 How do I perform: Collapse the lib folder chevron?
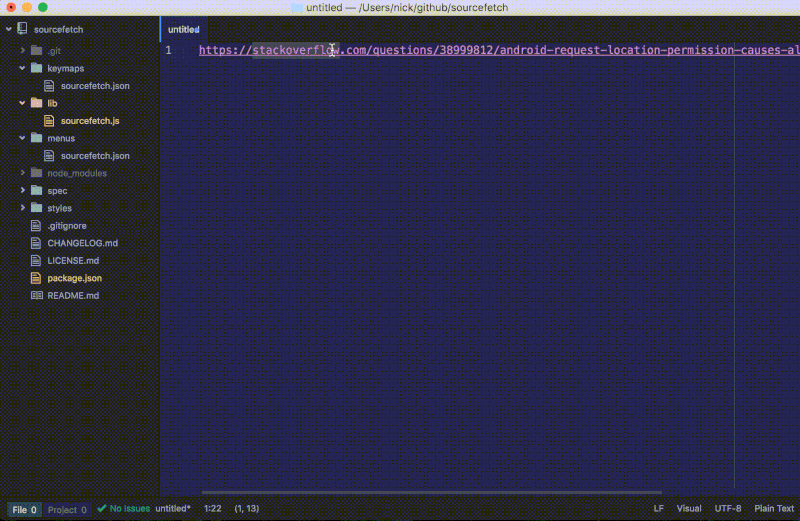22,103
